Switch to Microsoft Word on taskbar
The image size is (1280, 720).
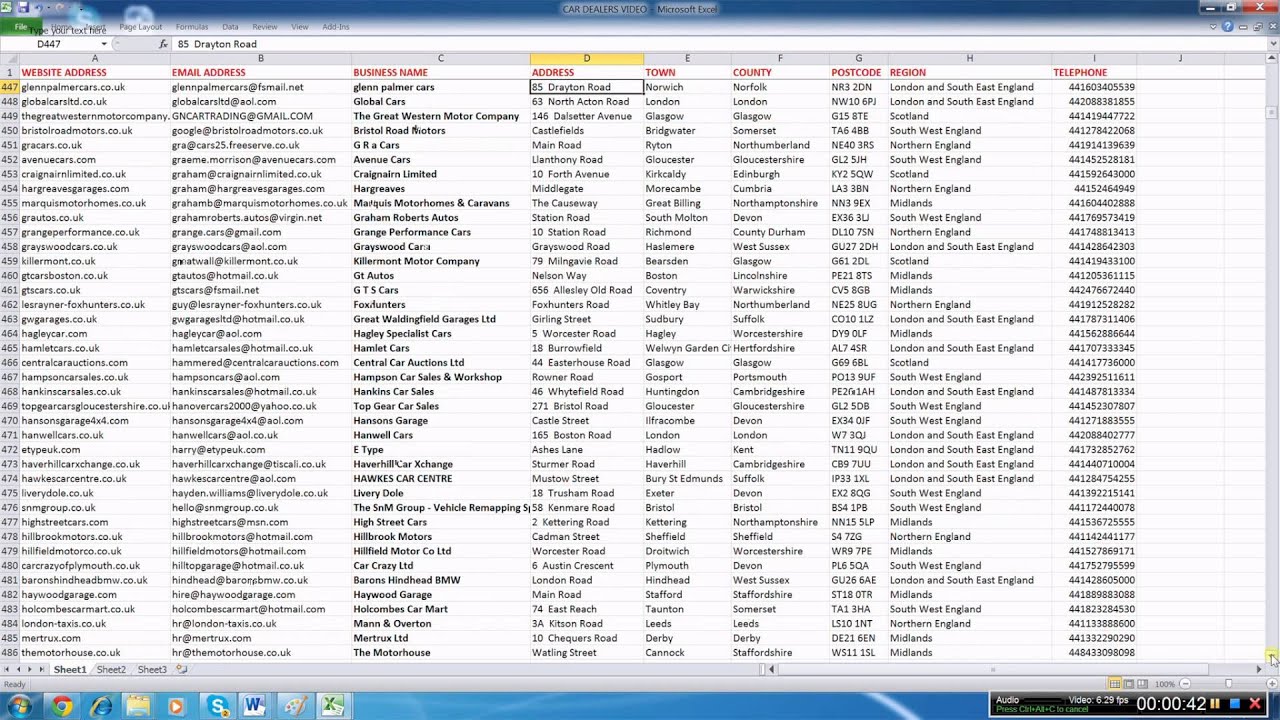(x=254, y=706)
